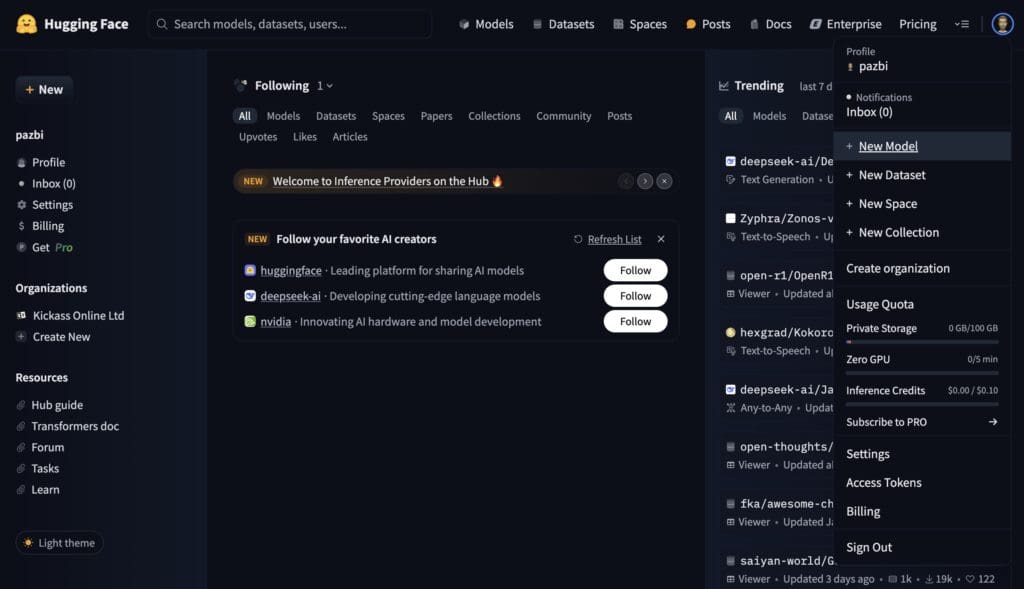Go to next banner announcement arrow
This screenshot has width=1024, height=589.
(645, 182)
